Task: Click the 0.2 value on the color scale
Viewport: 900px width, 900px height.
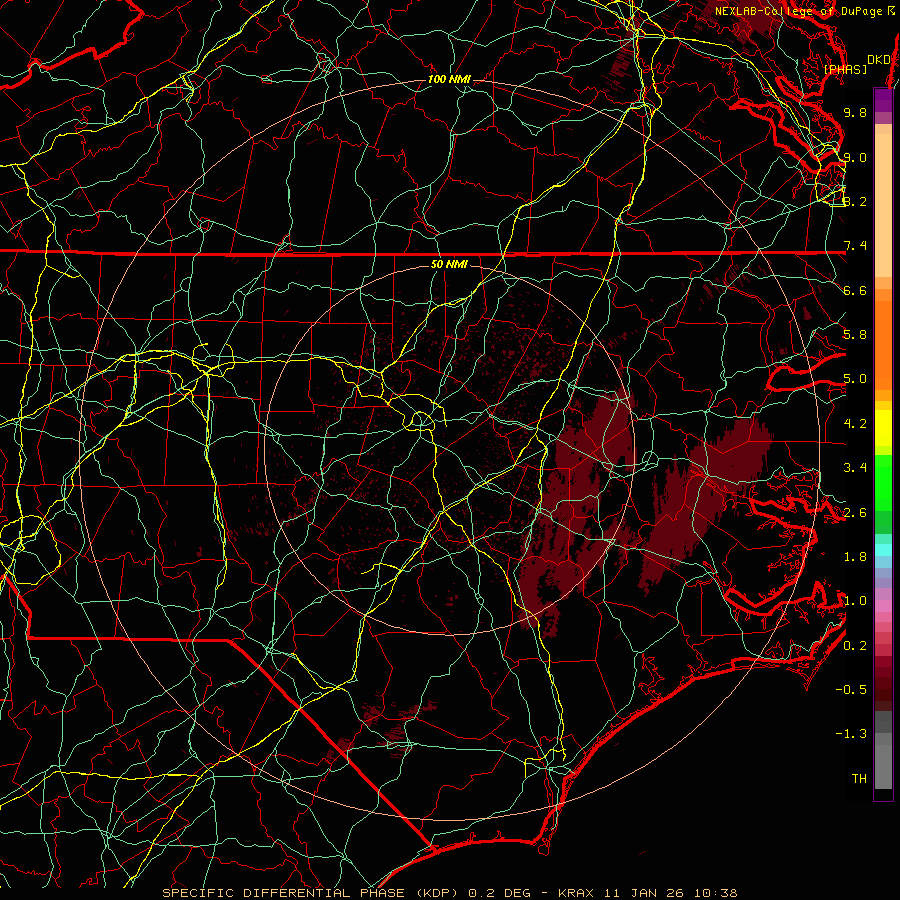Action: 855,645
